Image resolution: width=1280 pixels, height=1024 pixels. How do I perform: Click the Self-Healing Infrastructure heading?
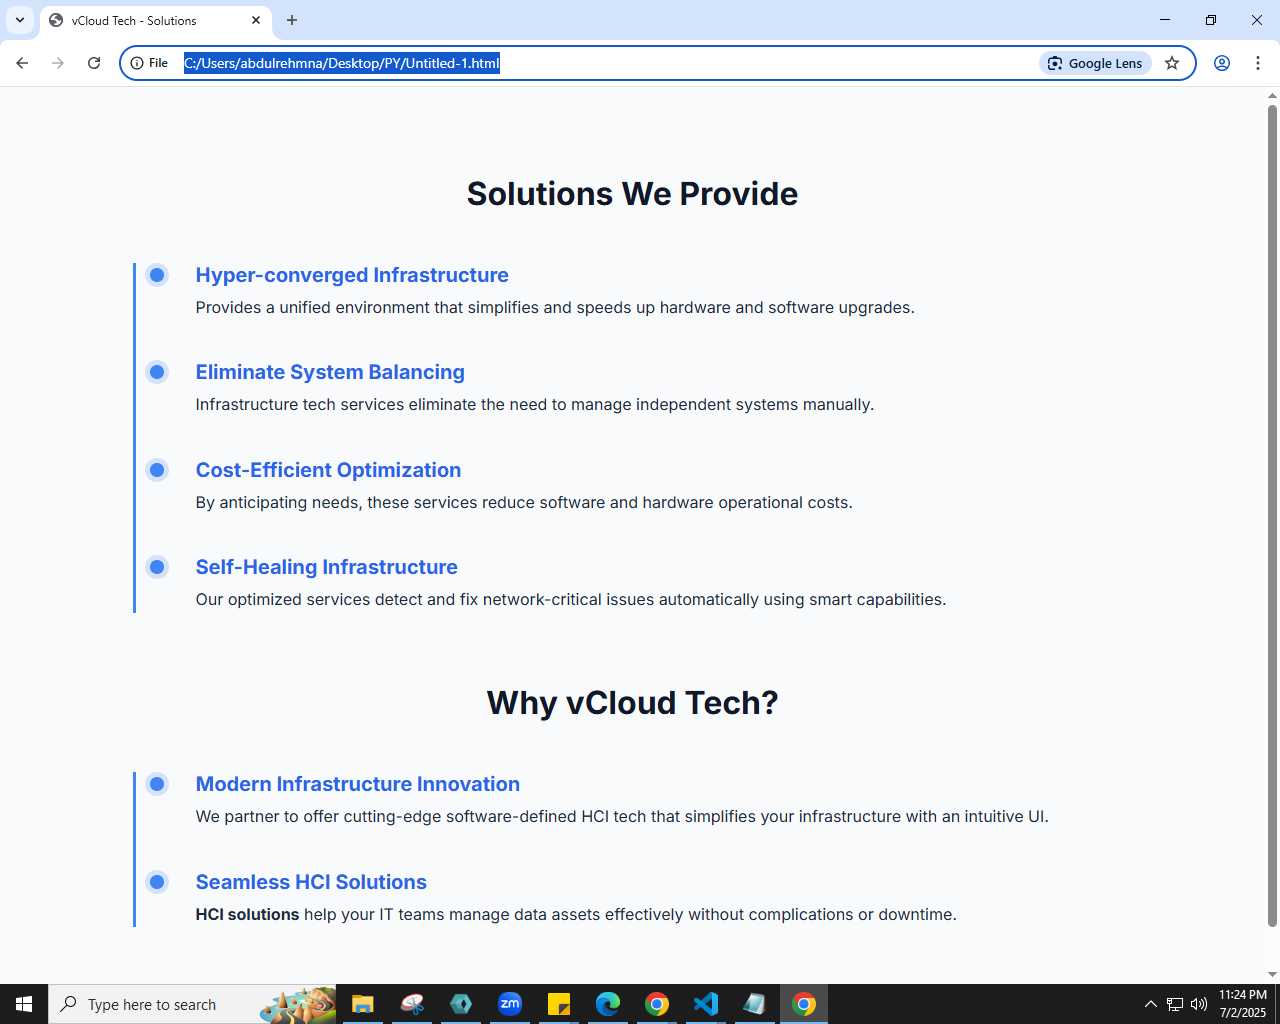326,567
